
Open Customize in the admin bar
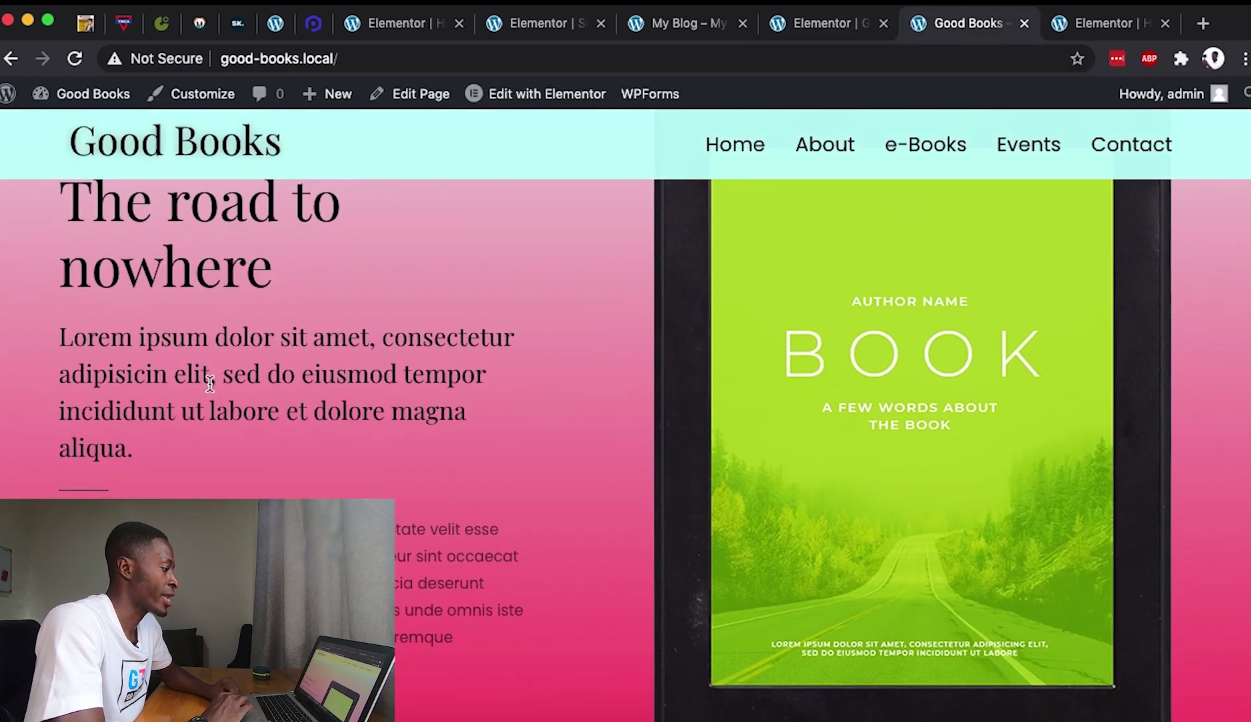coord(192,94)
